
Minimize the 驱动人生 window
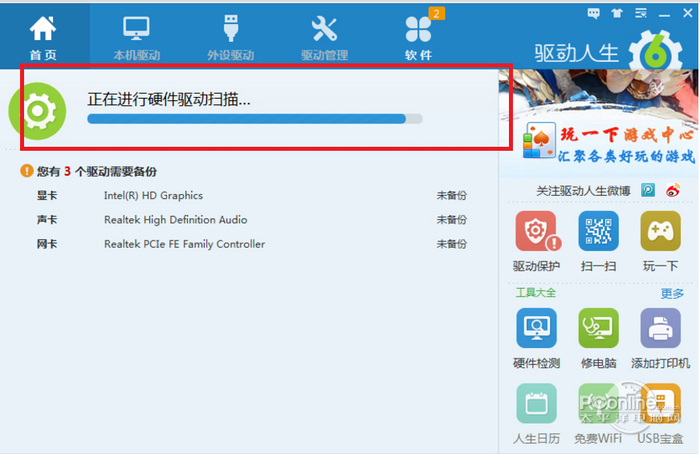(664, 15)
